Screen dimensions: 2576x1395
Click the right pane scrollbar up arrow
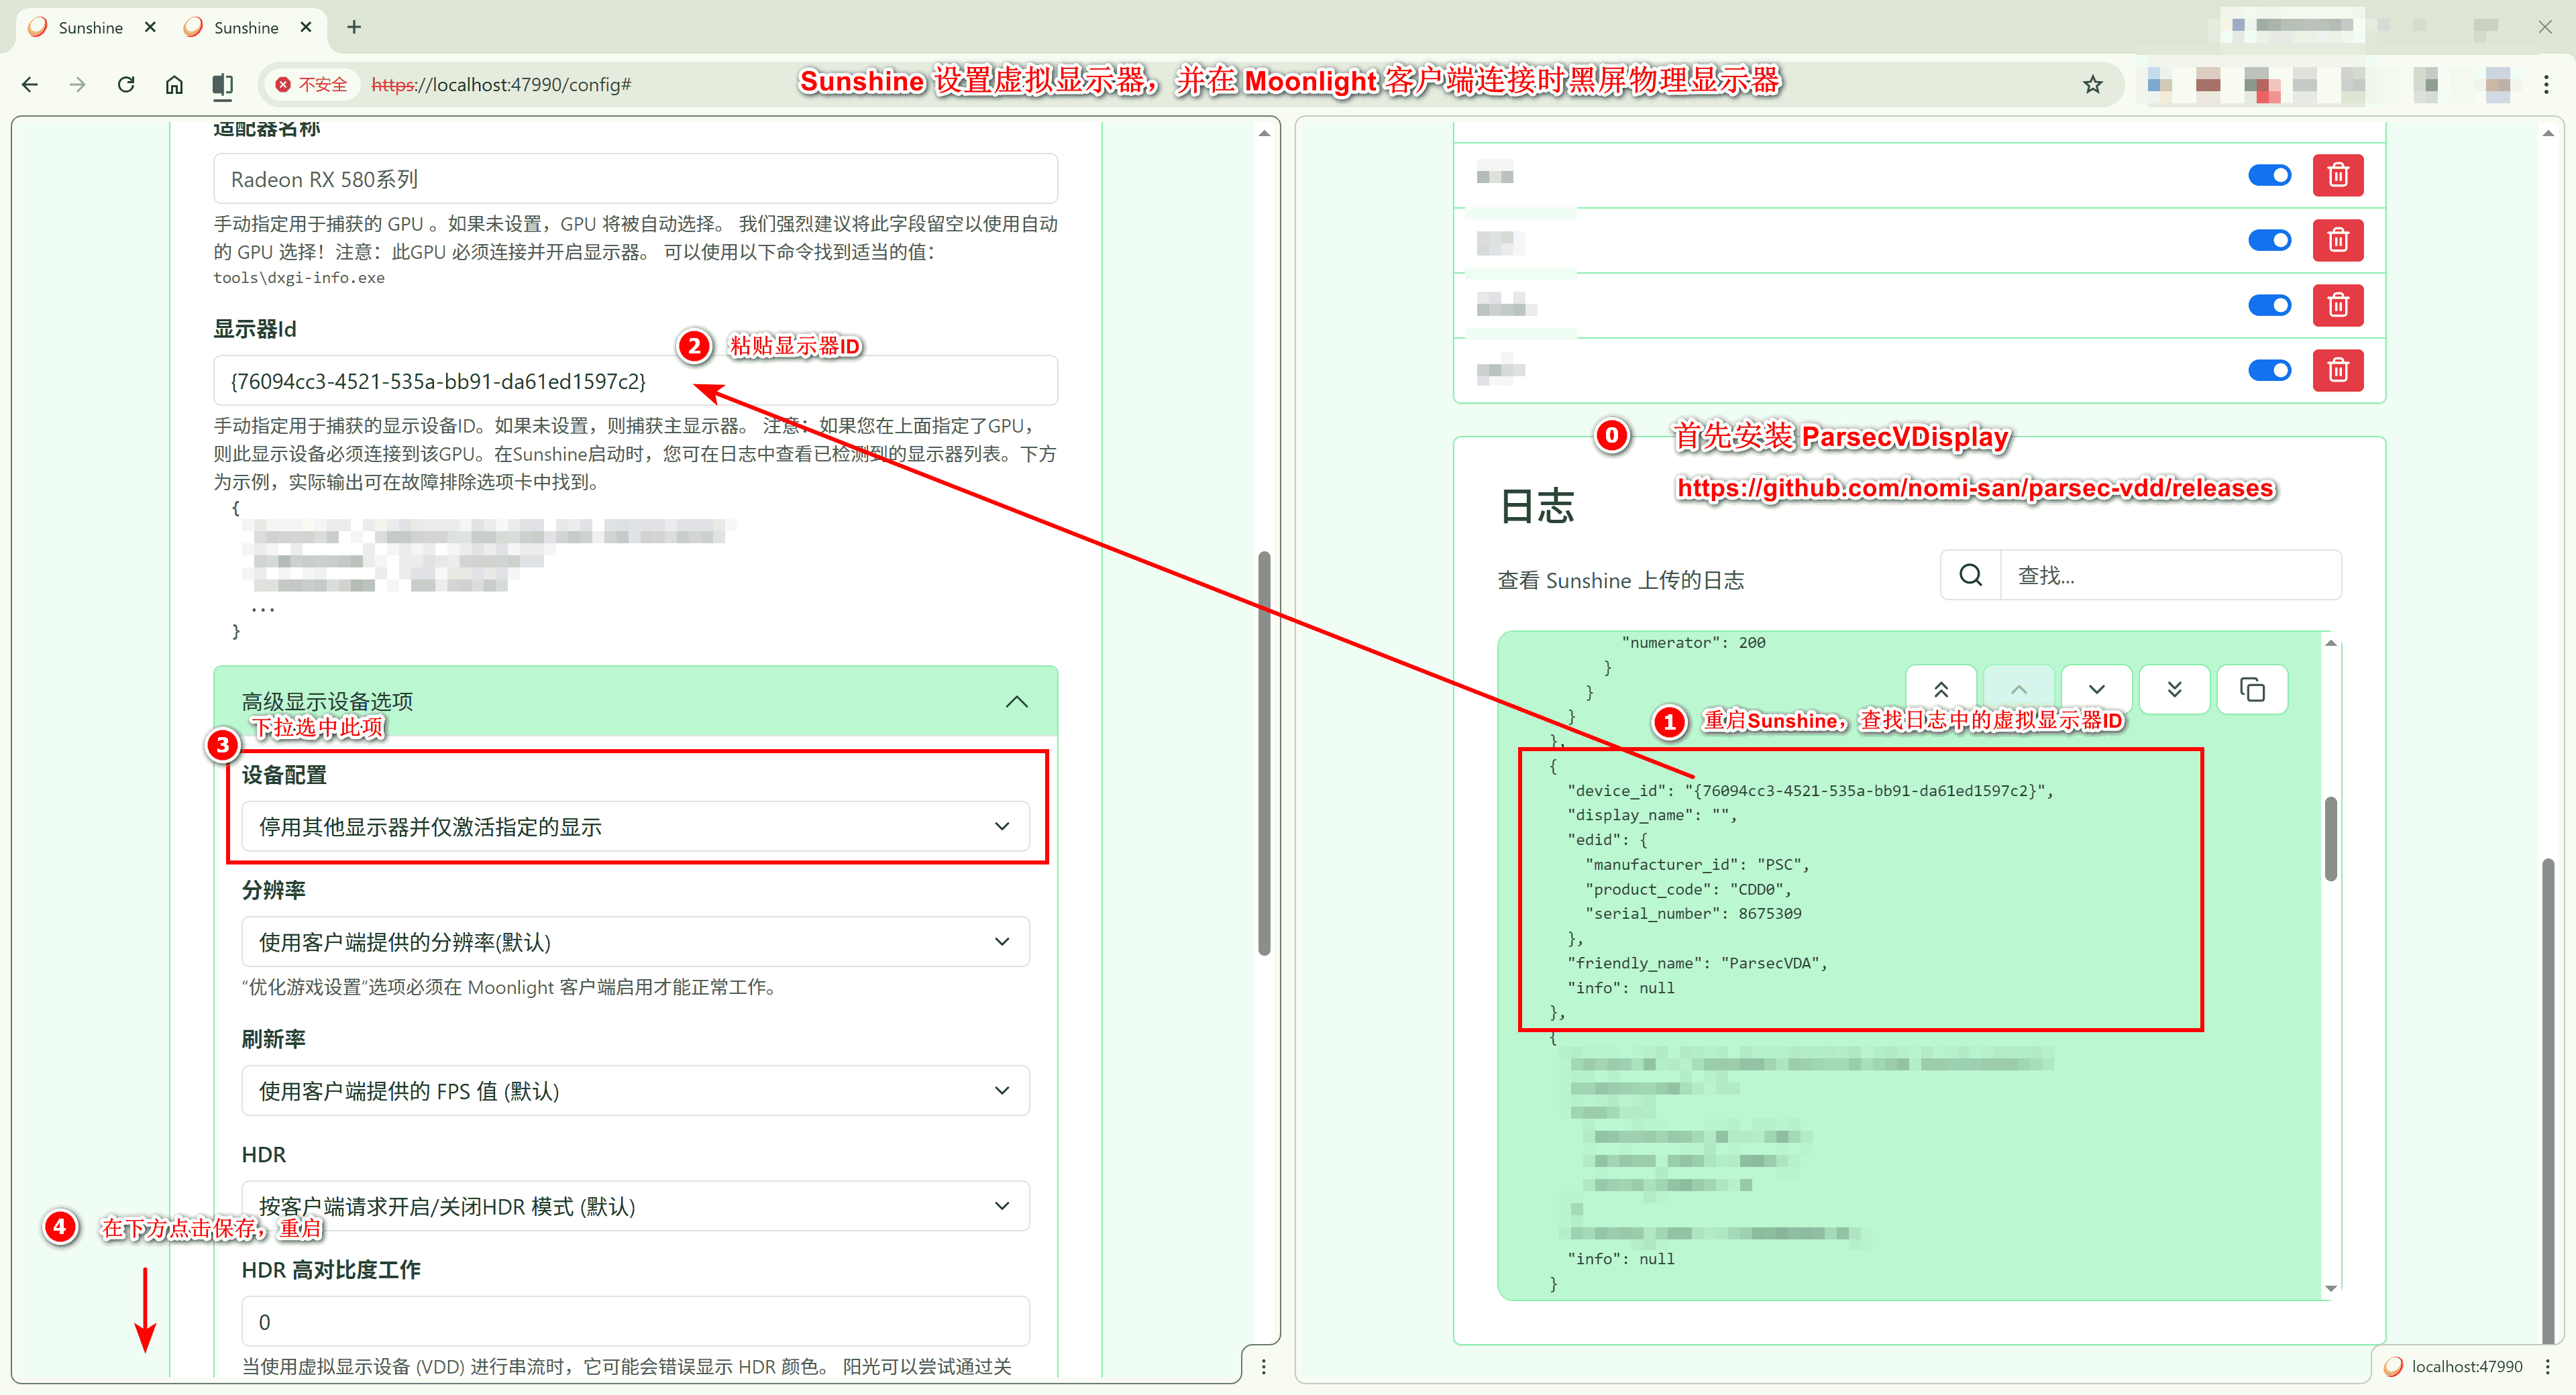coord(2547,133)
